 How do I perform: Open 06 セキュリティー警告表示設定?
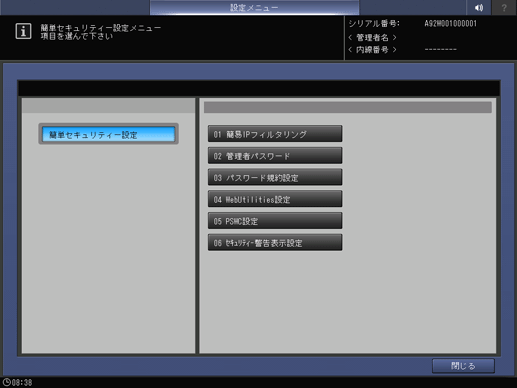click(x=275, y=242)
